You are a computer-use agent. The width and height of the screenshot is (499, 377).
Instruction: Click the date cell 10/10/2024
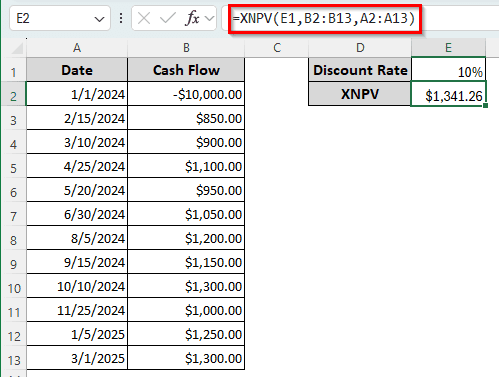(77, 286)
